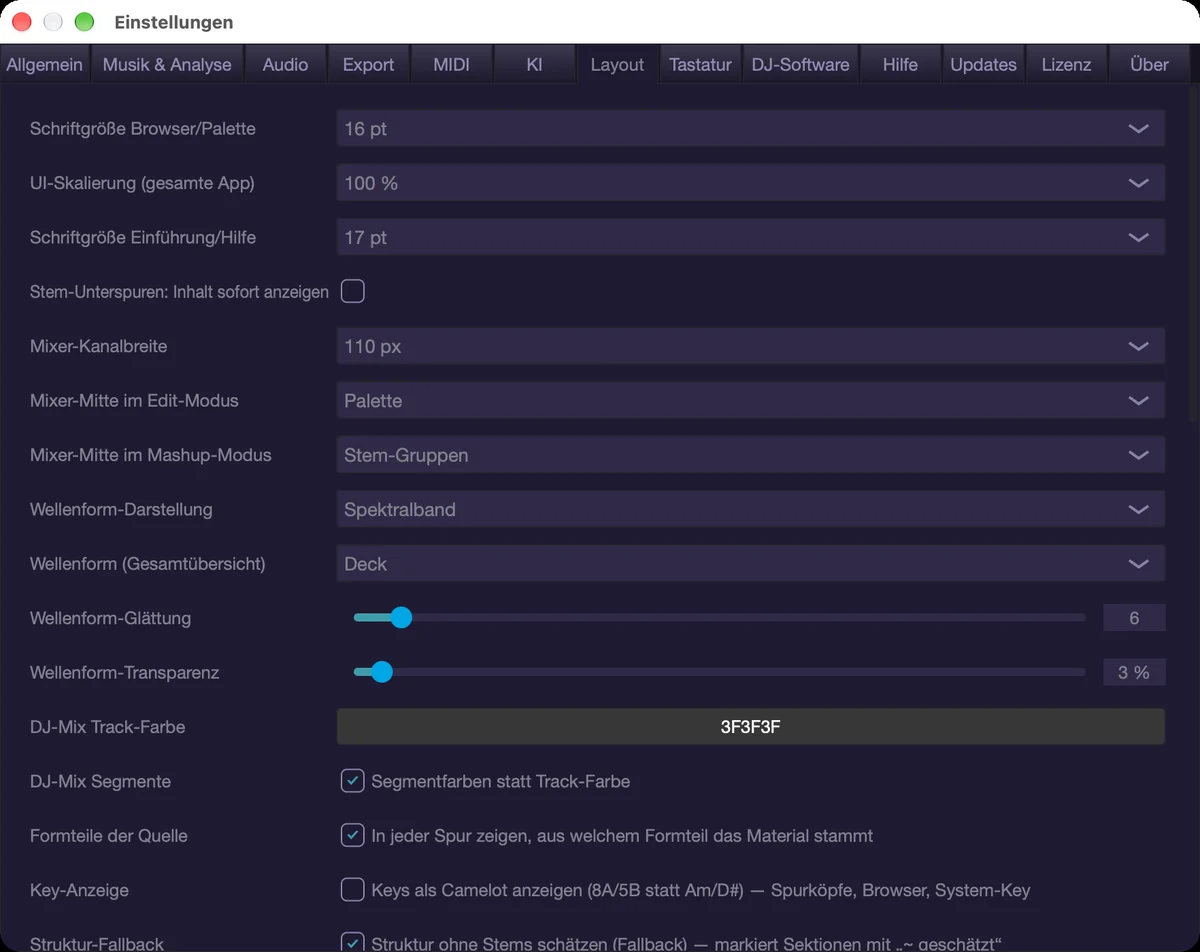Switch to the Export tab
The width and height of the screenshot is (1200, 952).
(368, 64)
